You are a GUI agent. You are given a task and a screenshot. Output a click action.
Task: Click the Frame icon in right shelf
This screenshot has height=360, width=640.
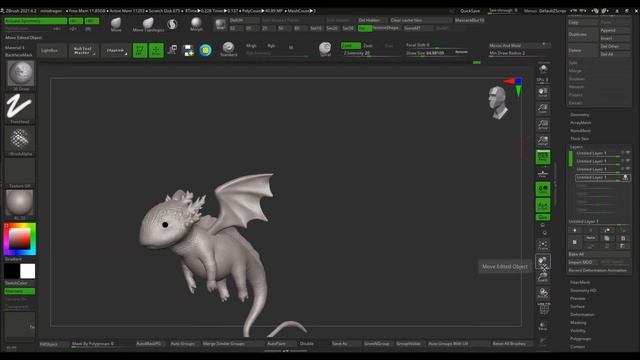(543, 245)
